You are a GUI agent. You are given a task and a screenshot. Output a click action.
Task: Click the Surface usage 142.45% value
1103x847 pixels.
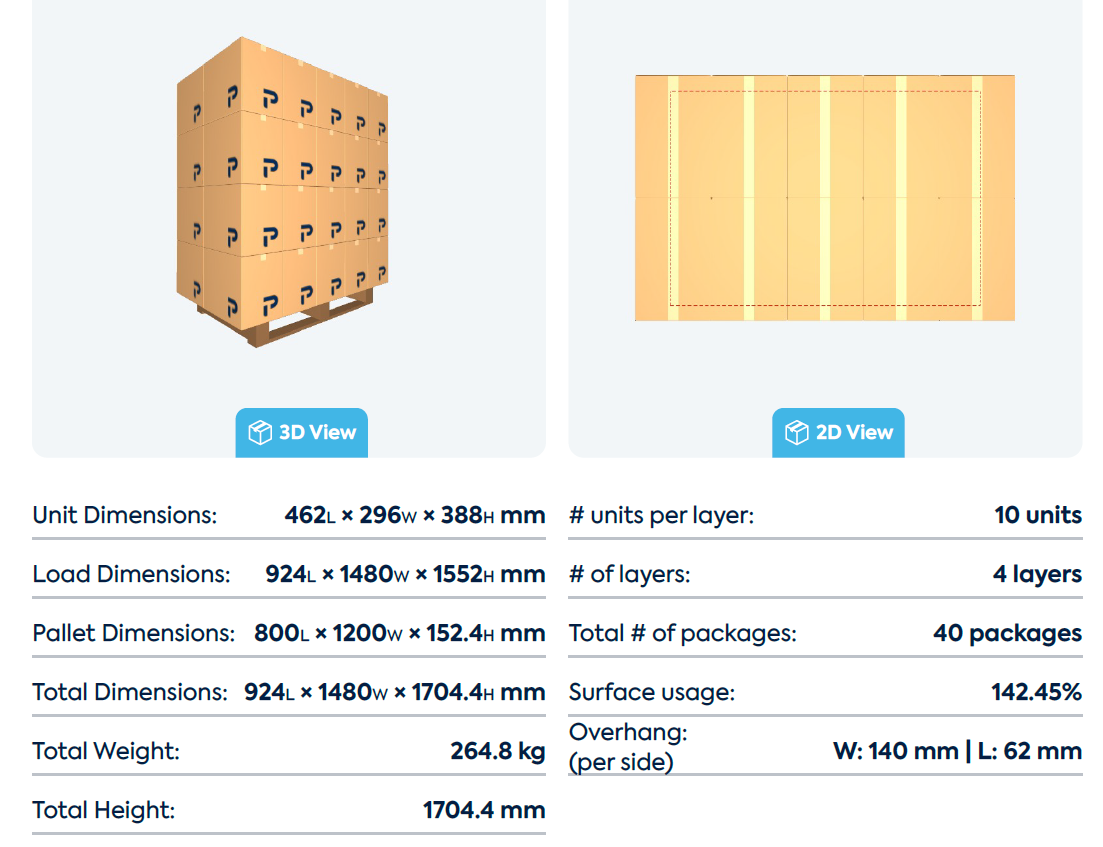(1037, 692)
